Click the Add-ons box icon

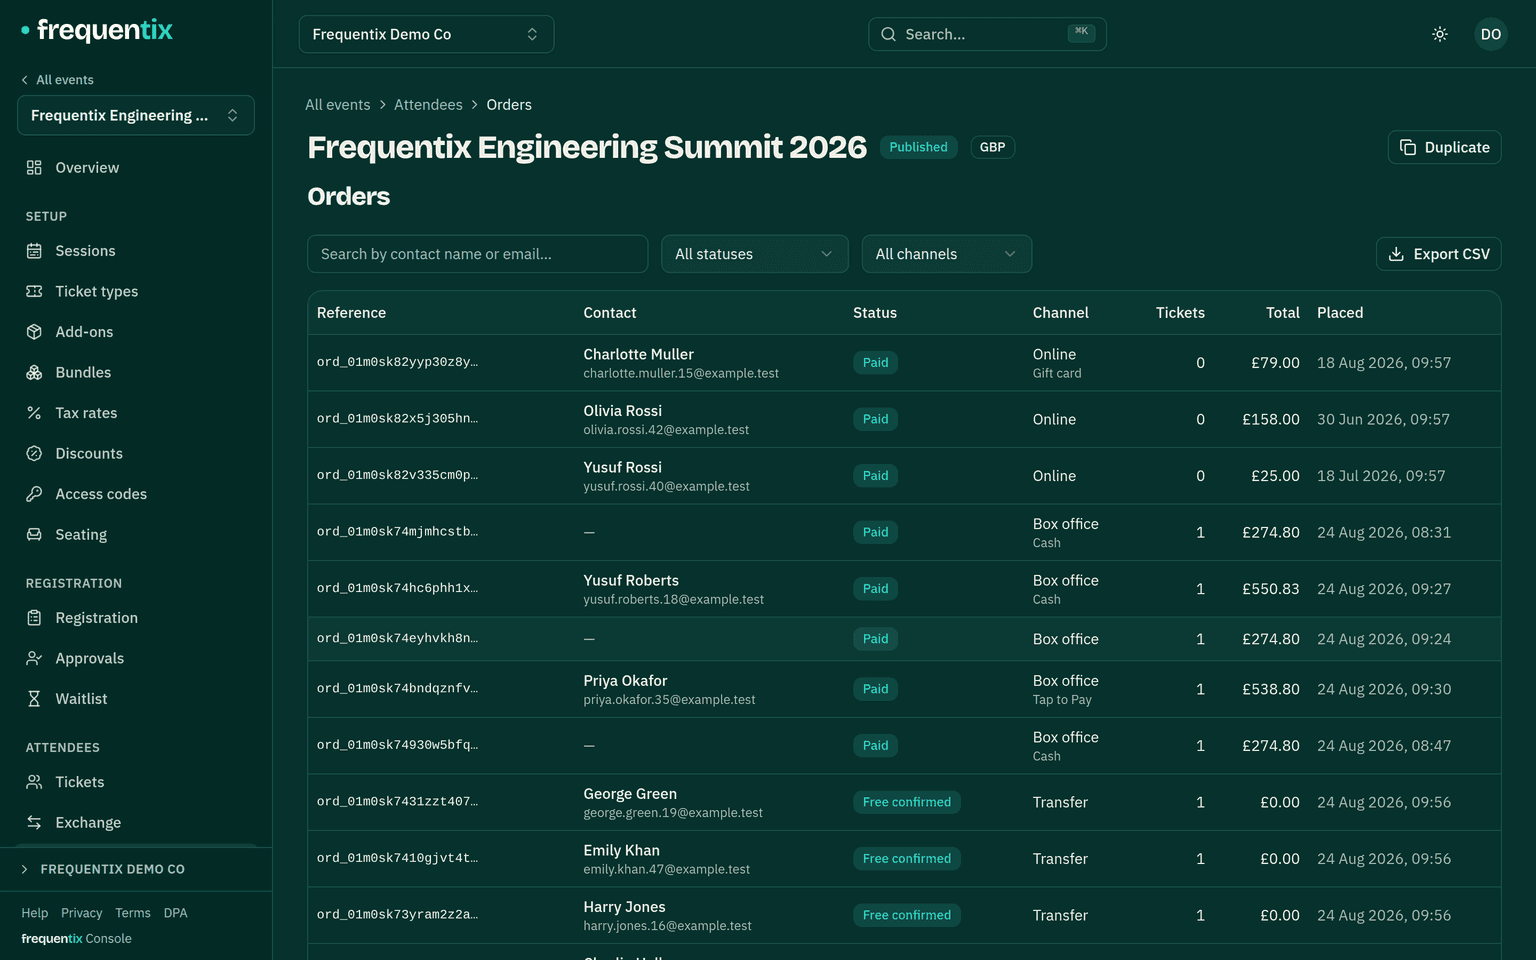pyautogui.click(x=34, y=332)
